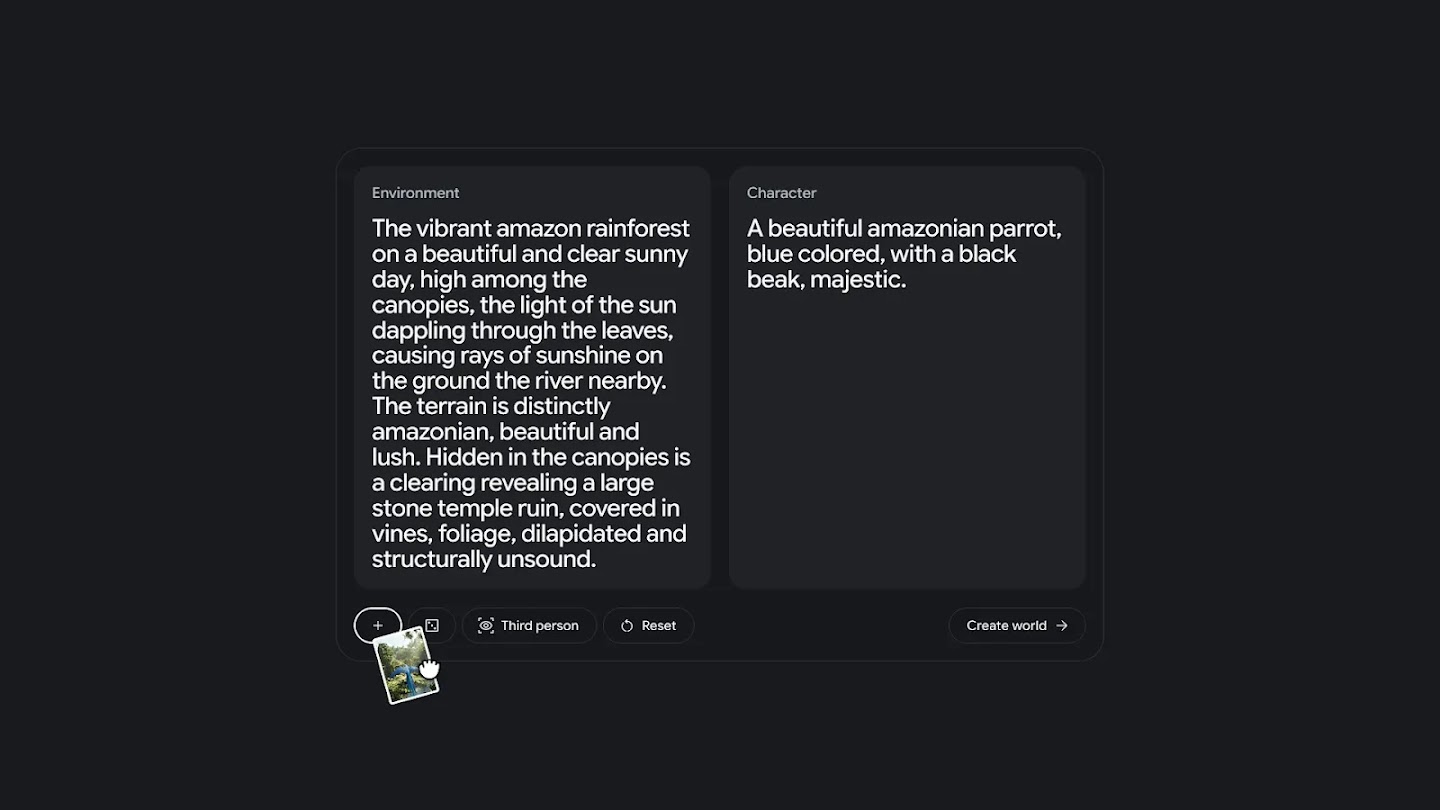This screenshot has width=1440, height=810.
Task: Click the empty area of the Character box
Action: pyautogui.click(x=906, y=440)
